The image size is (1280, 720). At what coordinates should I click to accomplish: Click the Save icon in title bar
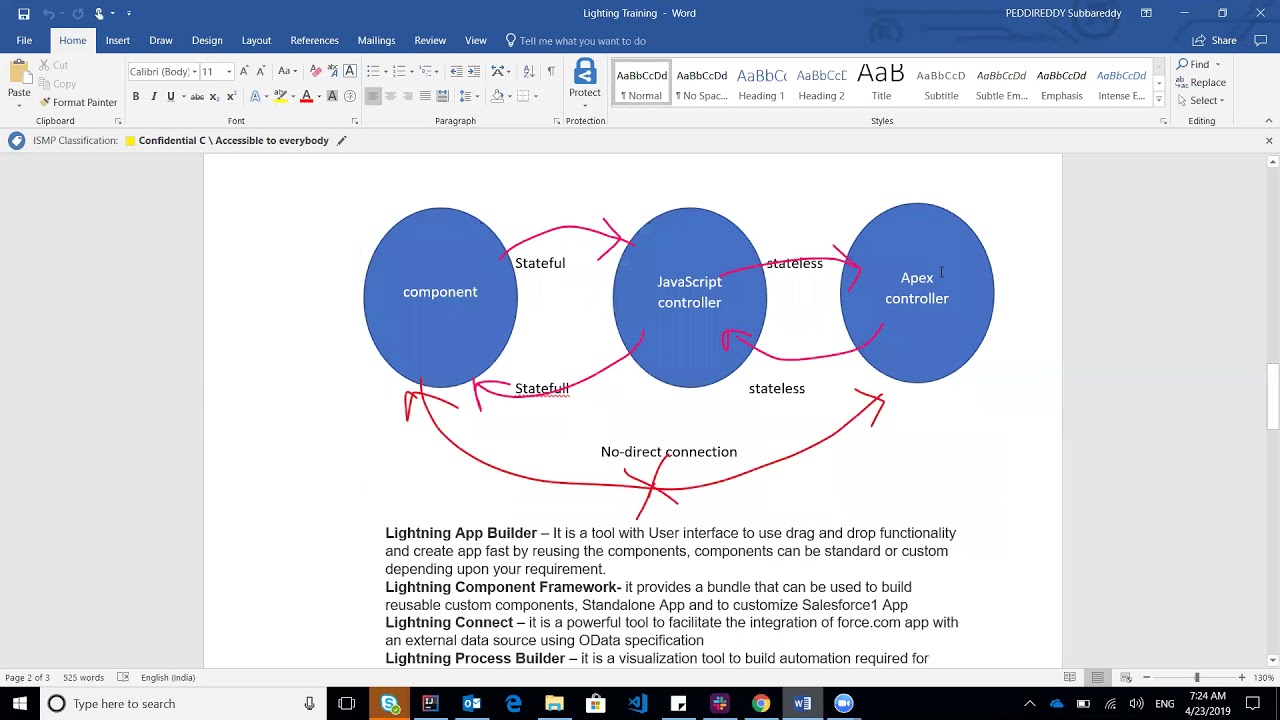[x=24, y=13]
